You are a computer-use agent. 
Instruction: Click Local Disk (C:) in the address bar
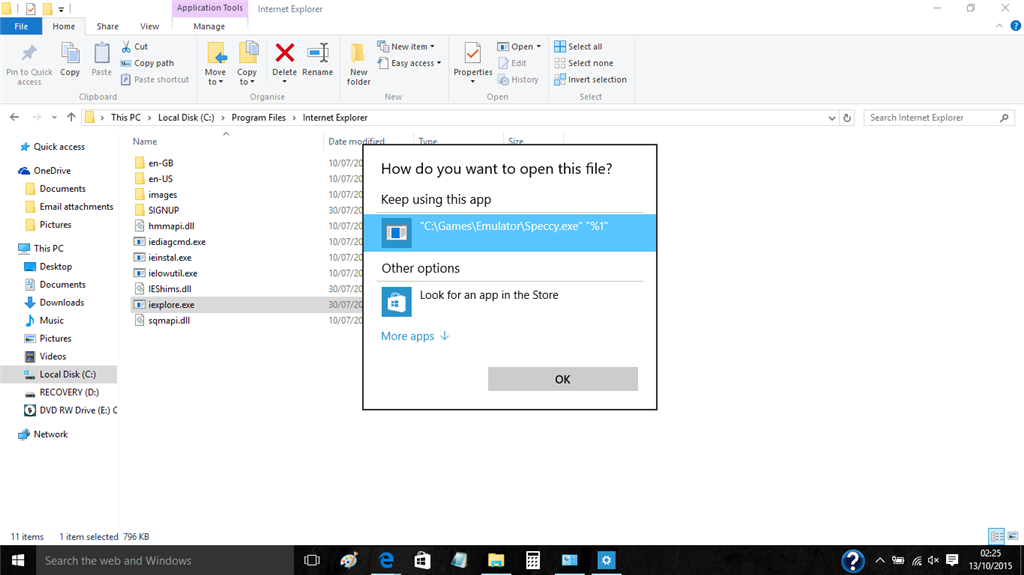186,118
